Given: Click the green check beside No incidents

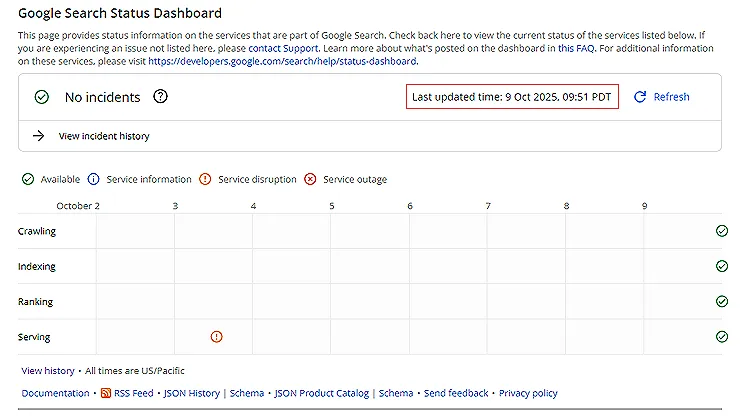Looking at the screenshot, I should pyautogui.click(x=42, y=97).
